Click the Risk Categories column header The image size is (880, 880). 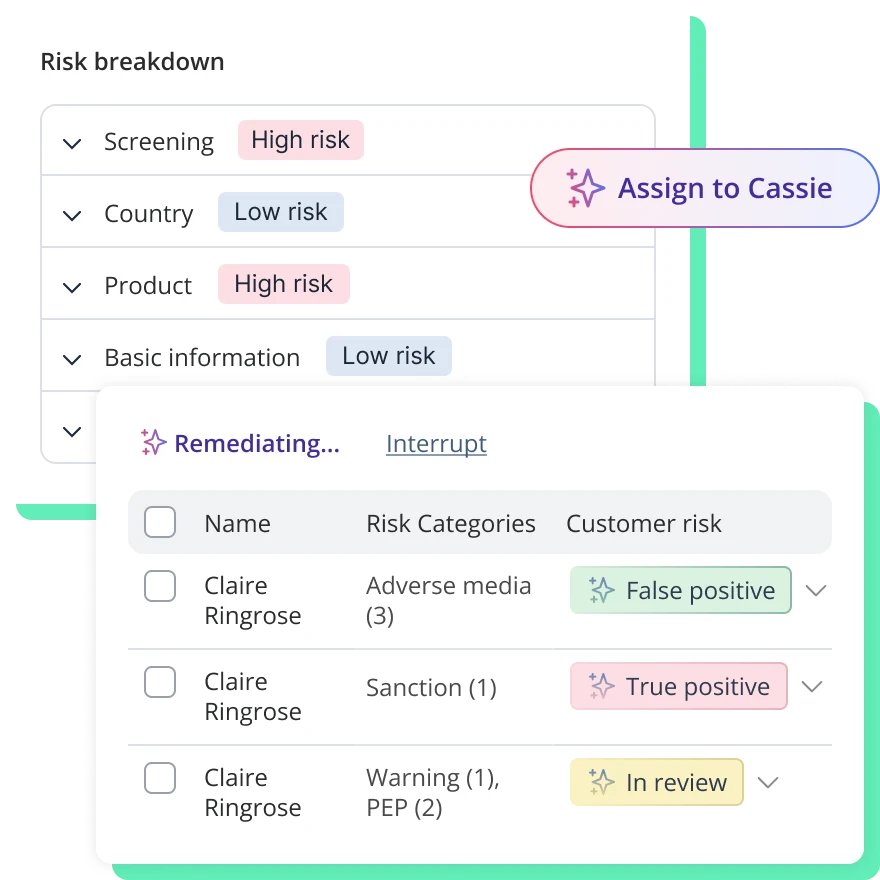pyautogui.click(x=450, y=523)
